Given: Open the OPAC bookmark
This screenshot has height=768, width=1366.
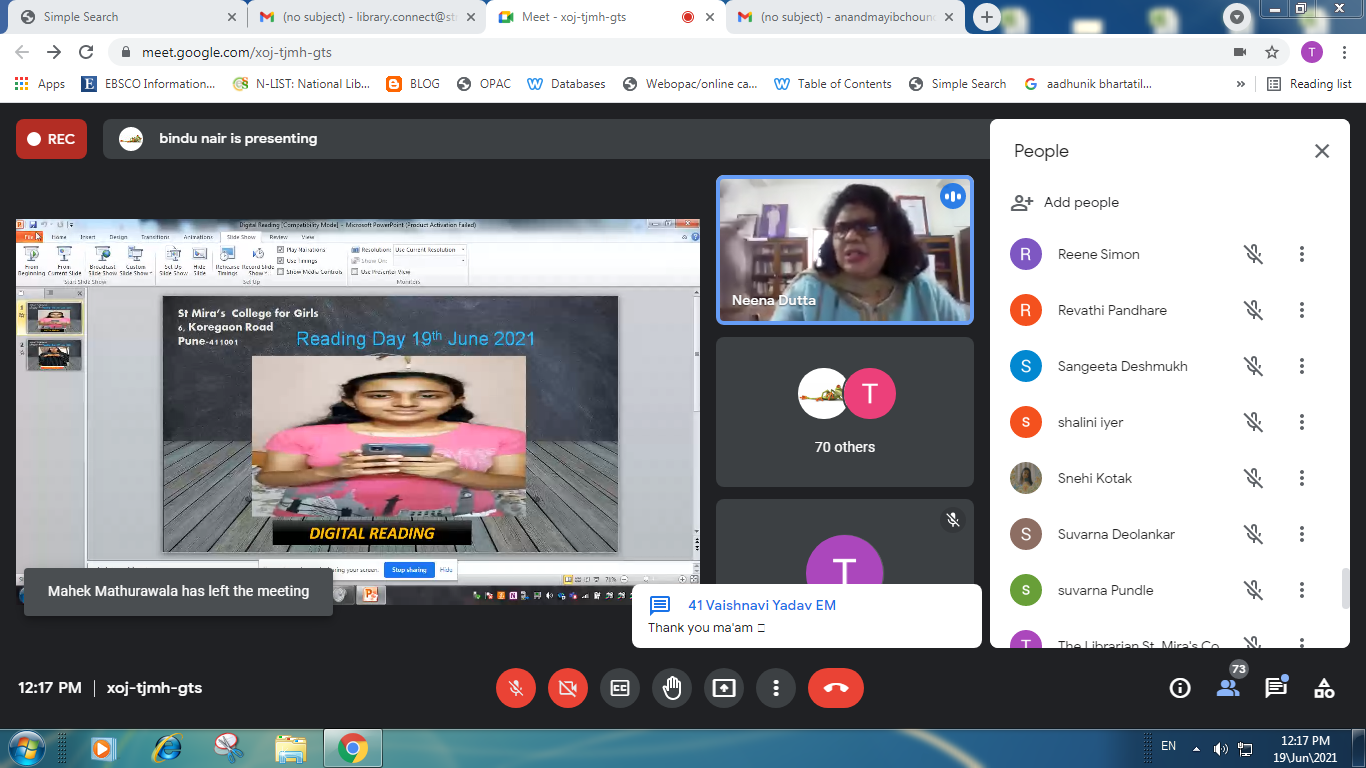Looking at the screenshot, I should (x=484, y=84).
